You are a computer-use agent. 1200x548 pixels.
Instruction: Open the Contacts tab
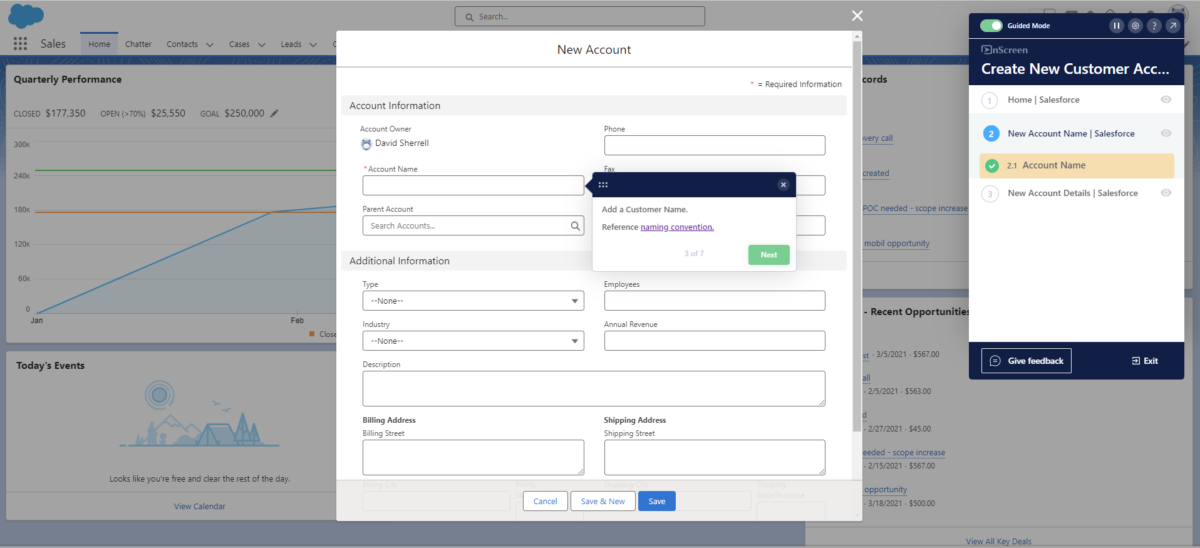click(182, 44)
